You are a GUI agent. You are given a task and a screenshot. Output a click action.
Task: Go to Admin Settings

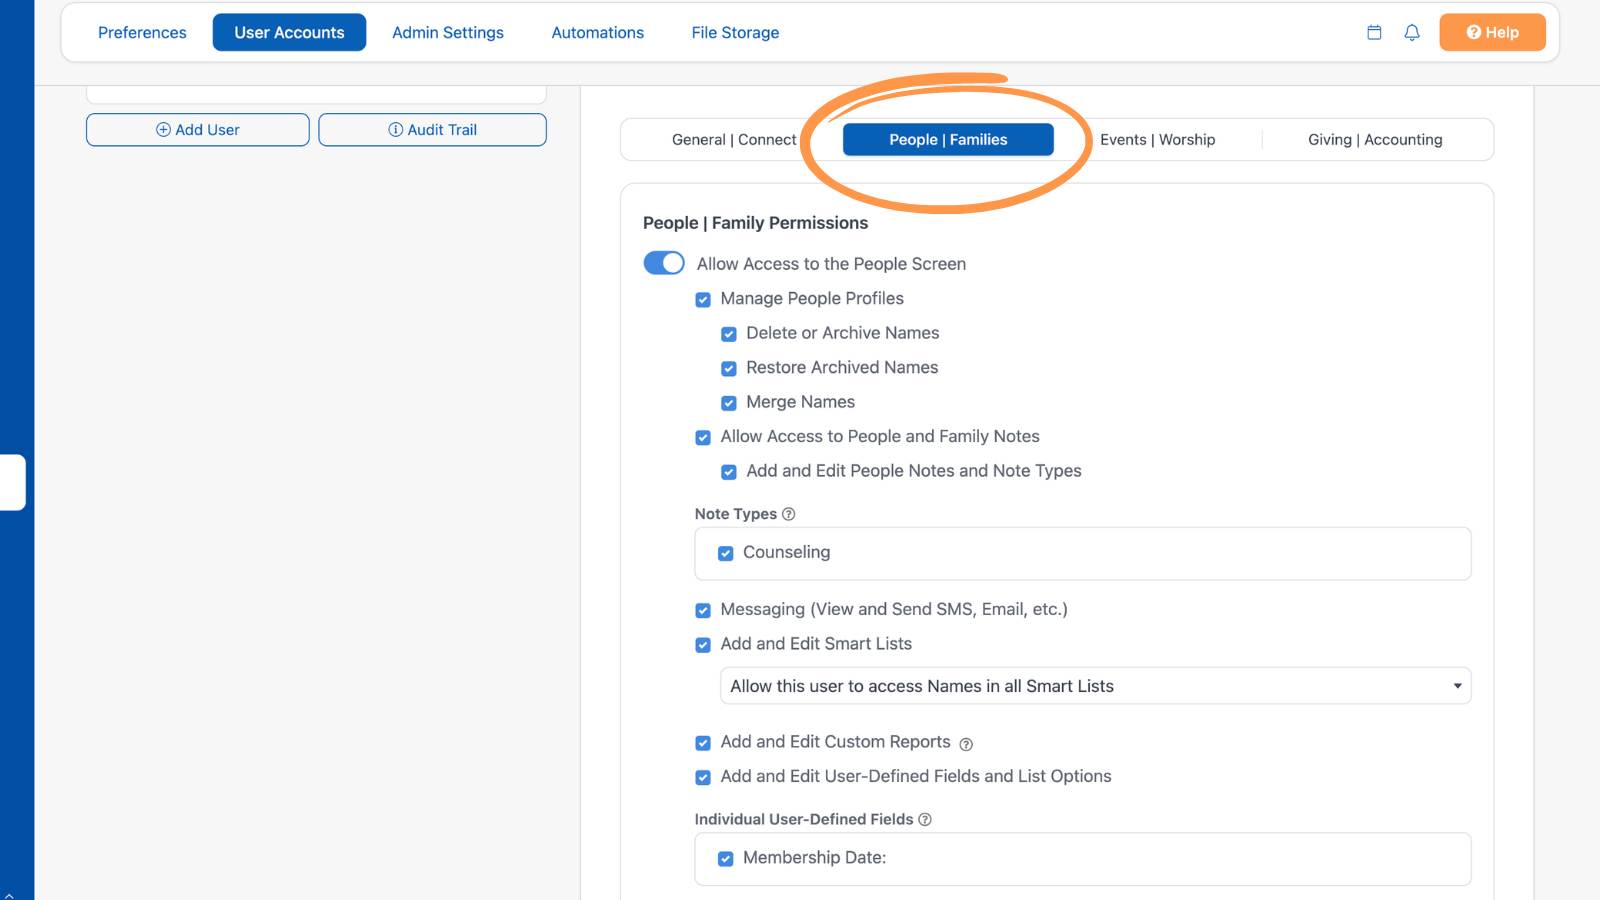coord(448,32)
